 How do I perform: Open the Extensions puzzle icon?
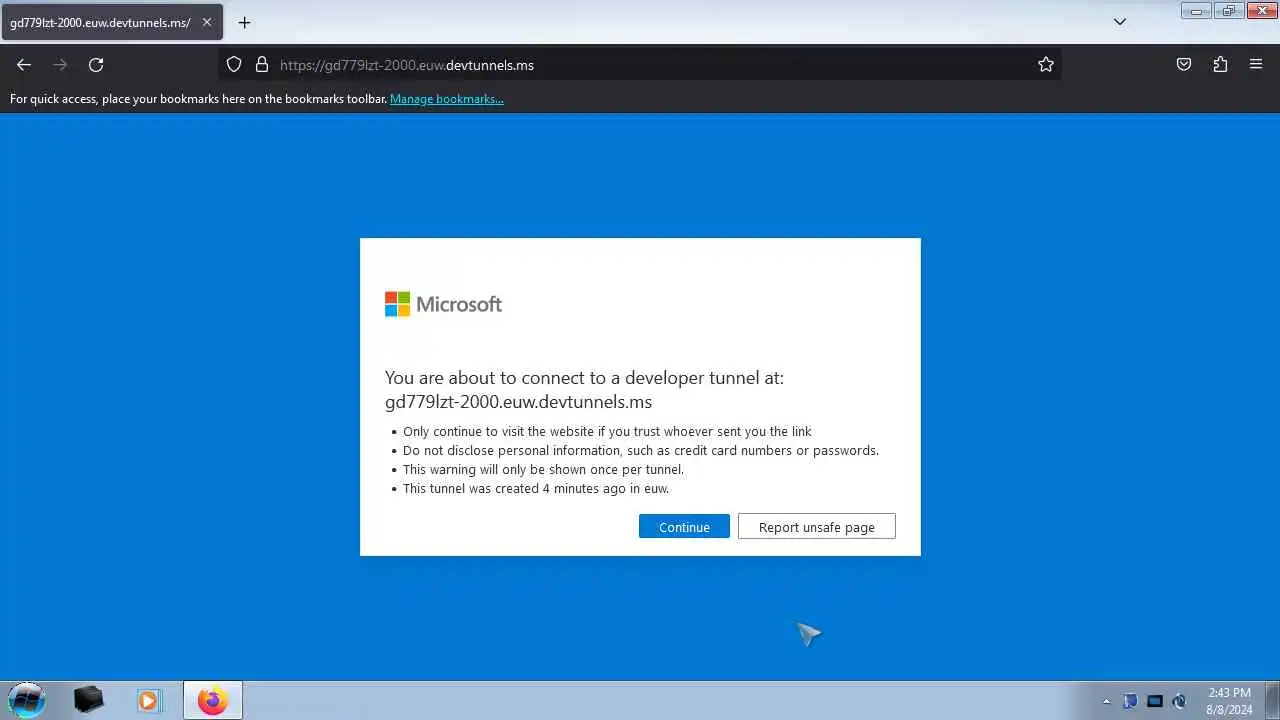coord(1220,65)
